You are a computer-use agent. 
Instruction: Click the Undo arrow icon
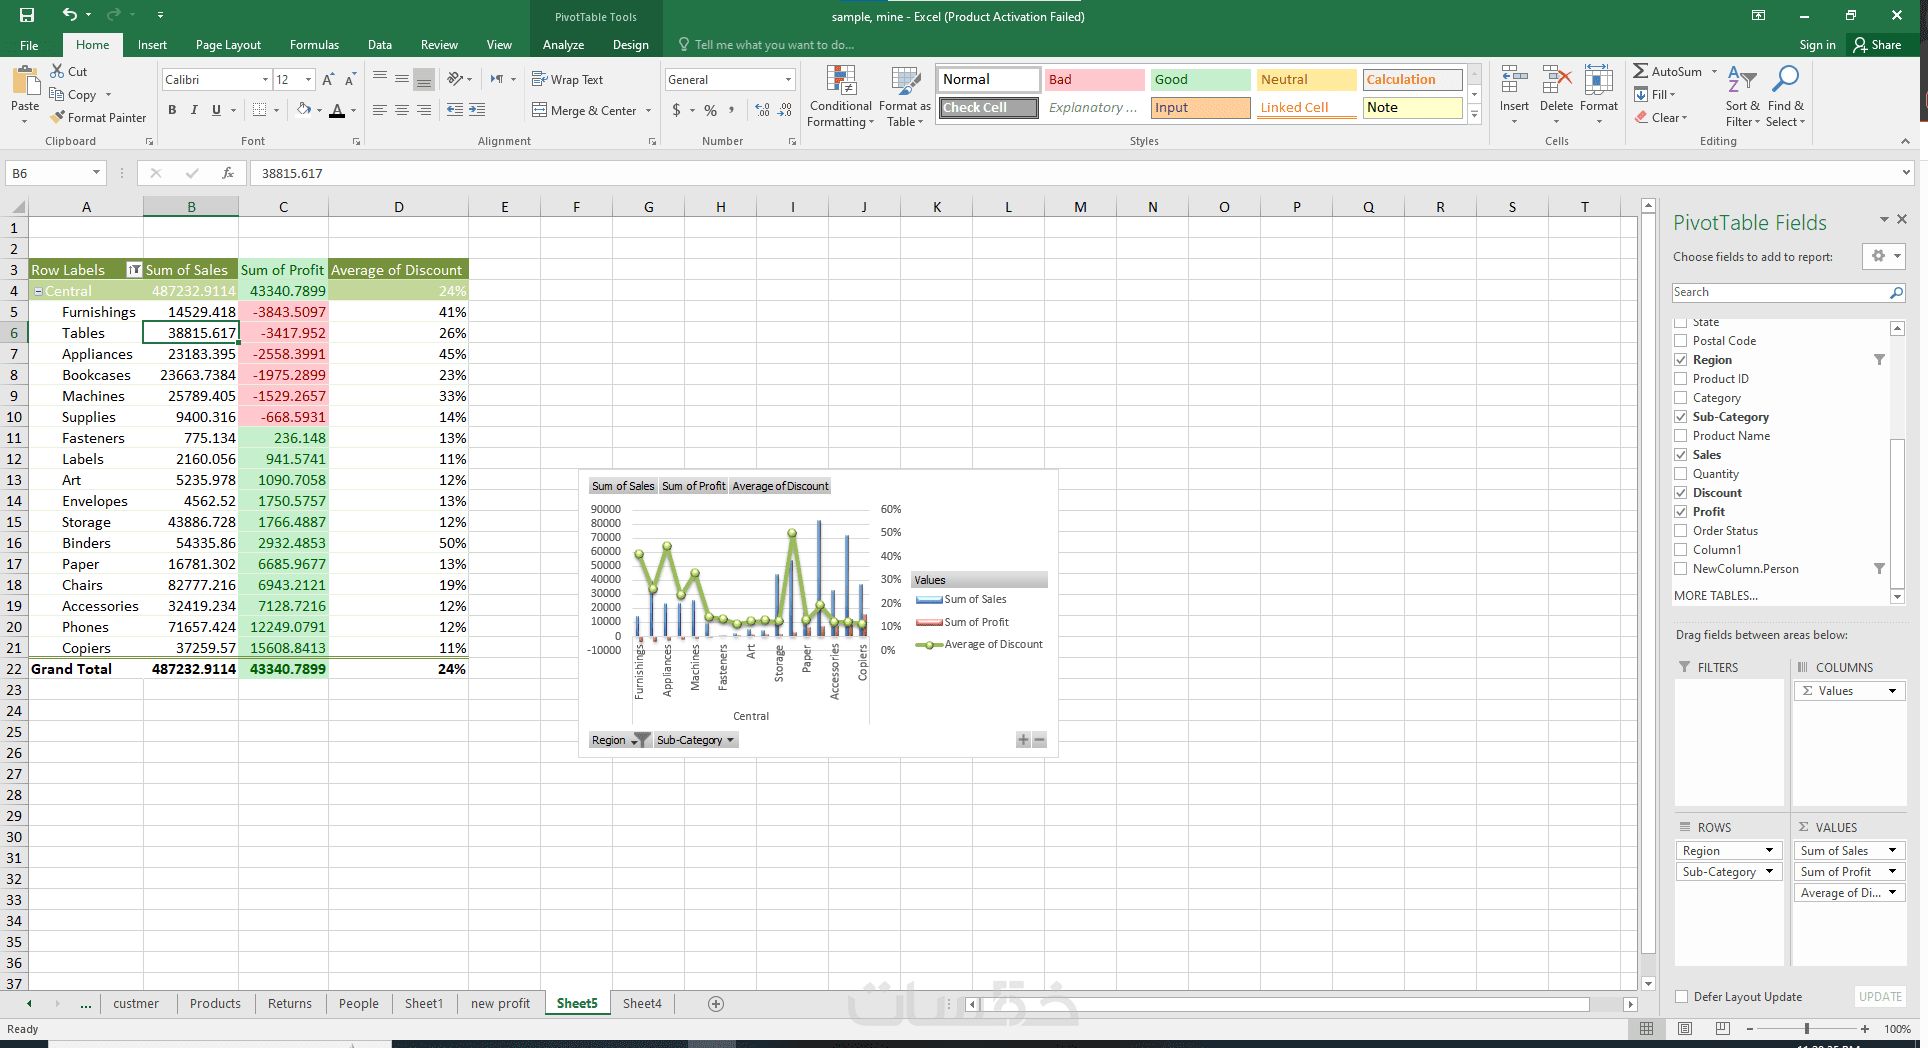[x=69, y=15]
